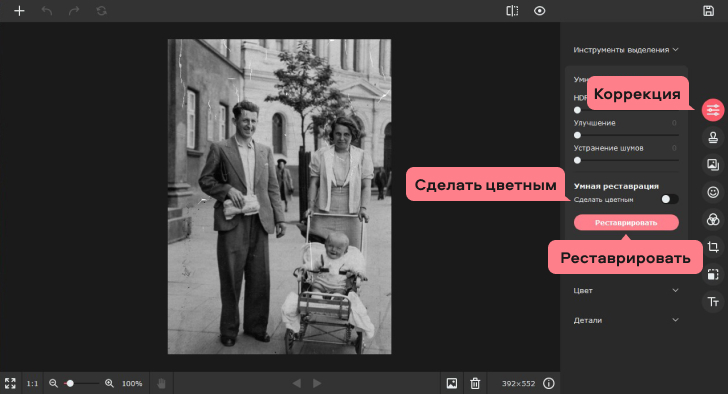The width and height of the screenshot is (728, 394).
Task: Toggle the eye preview of the original
Action: tap(540, 11)
